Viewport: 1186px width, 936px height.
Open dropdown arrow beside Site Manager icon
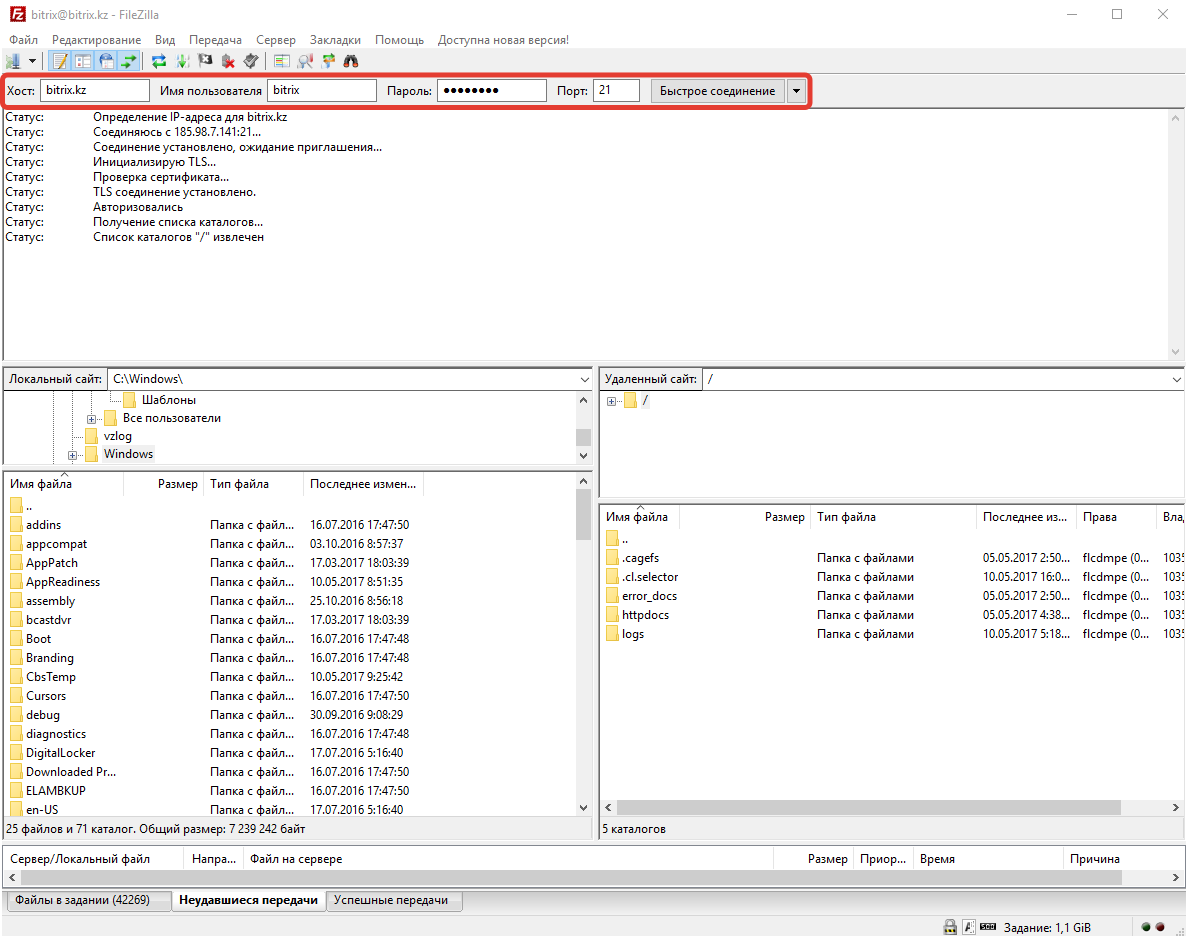(32, 61)
